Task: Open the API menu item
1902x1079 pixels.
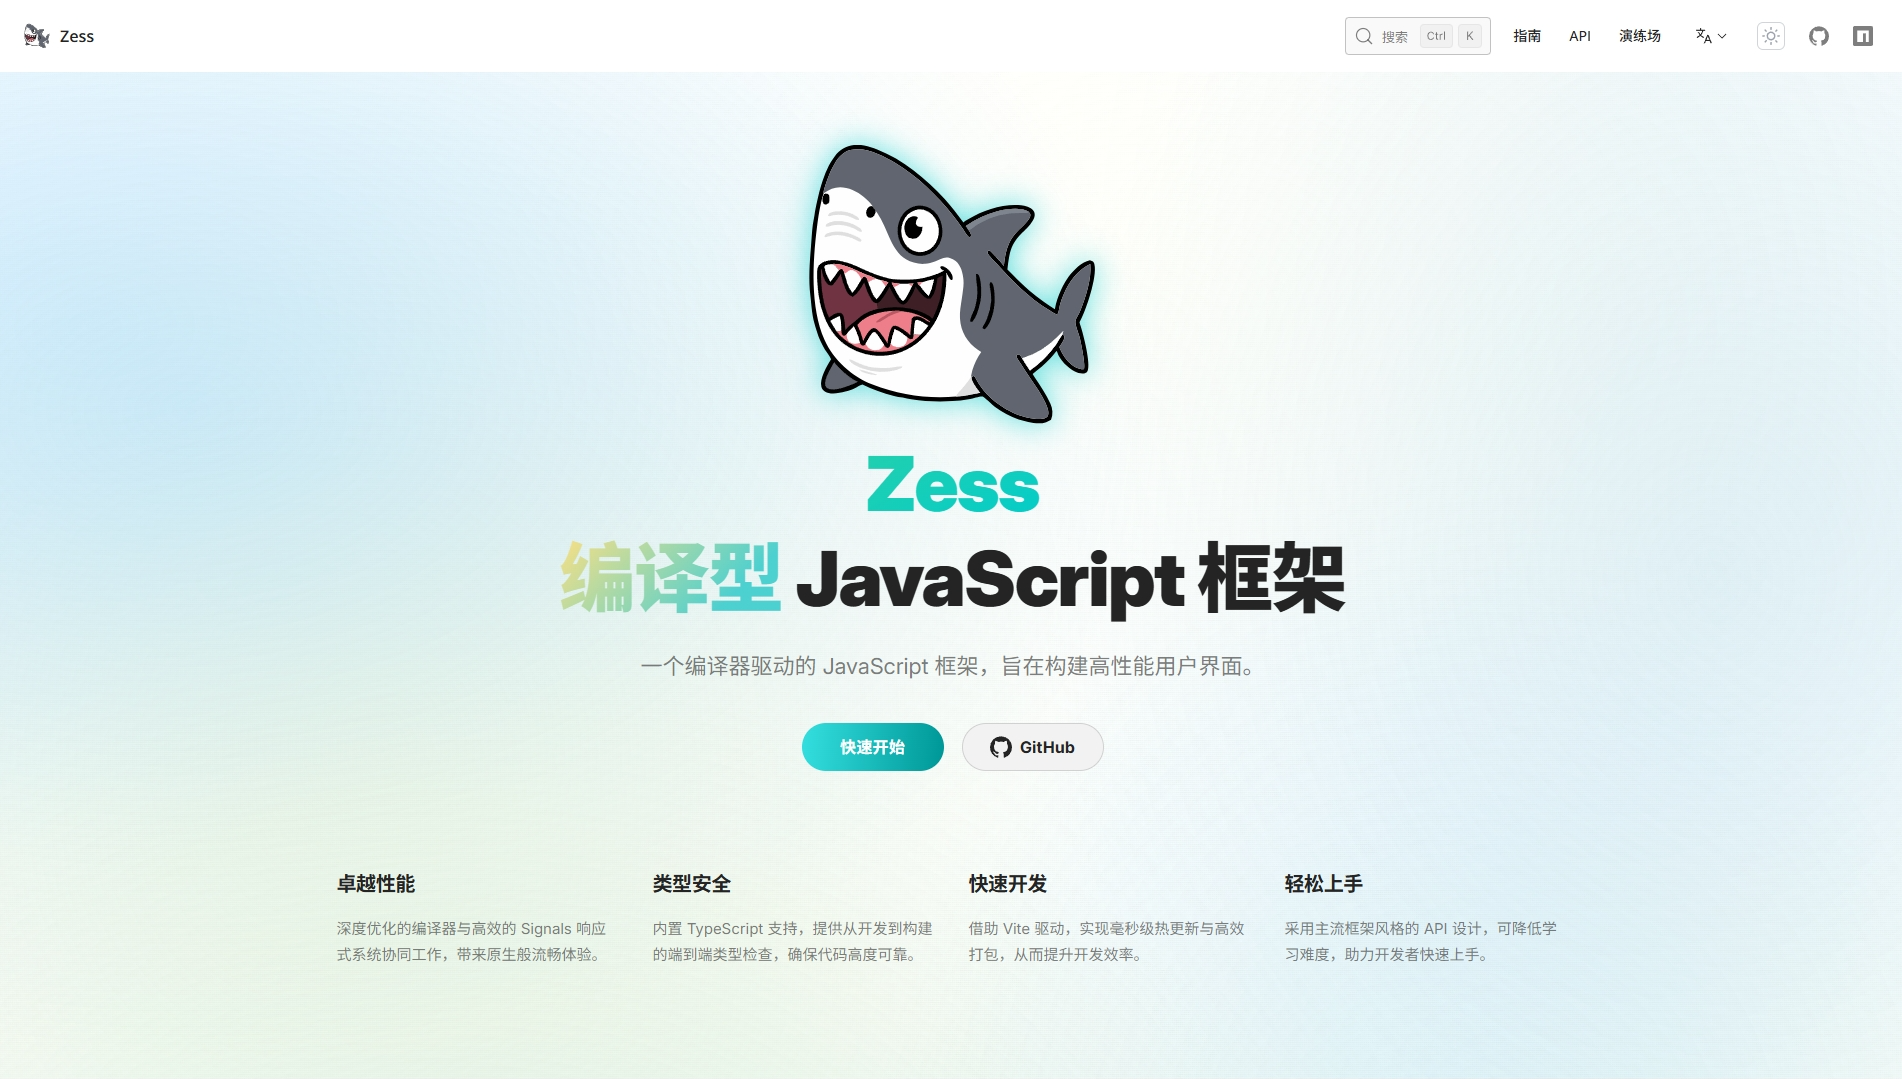Action: point(1580,36)
